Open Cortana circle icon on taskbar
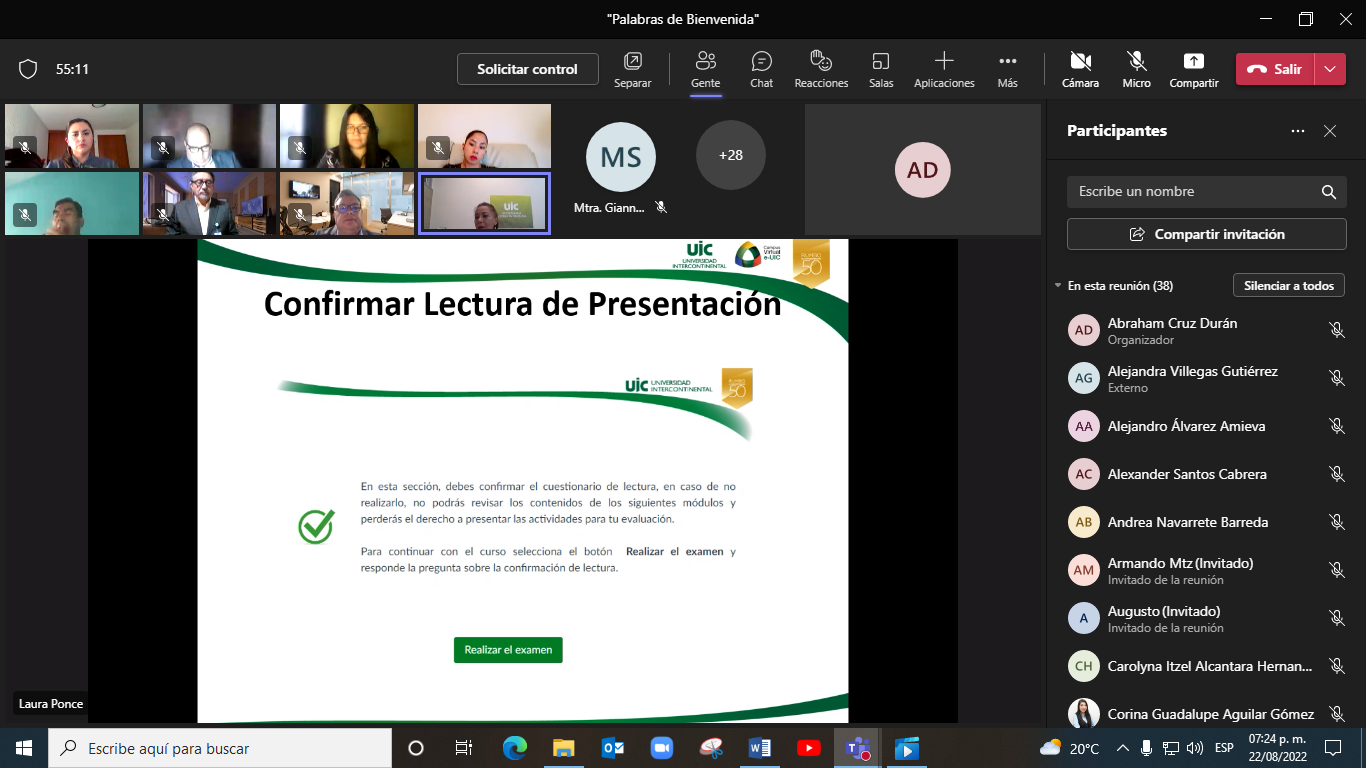 pos(416,748)
